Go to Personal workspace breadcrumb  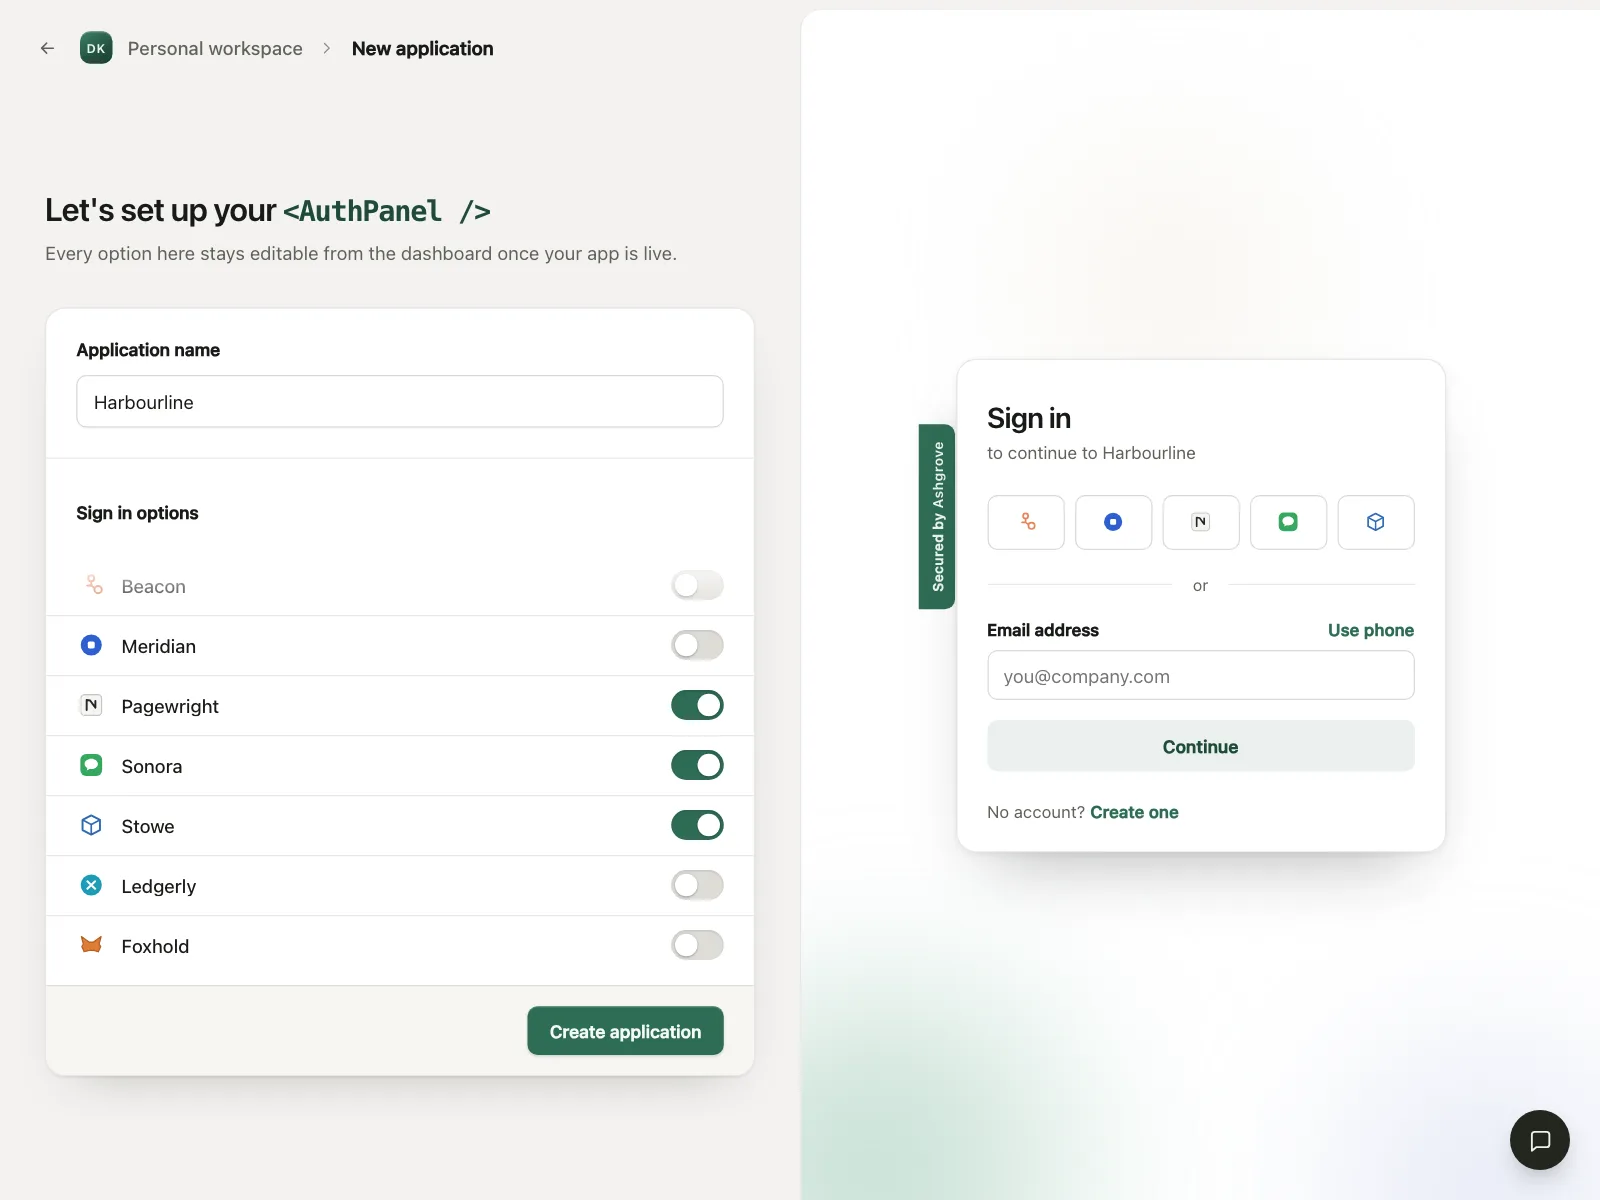pos(215,48)
